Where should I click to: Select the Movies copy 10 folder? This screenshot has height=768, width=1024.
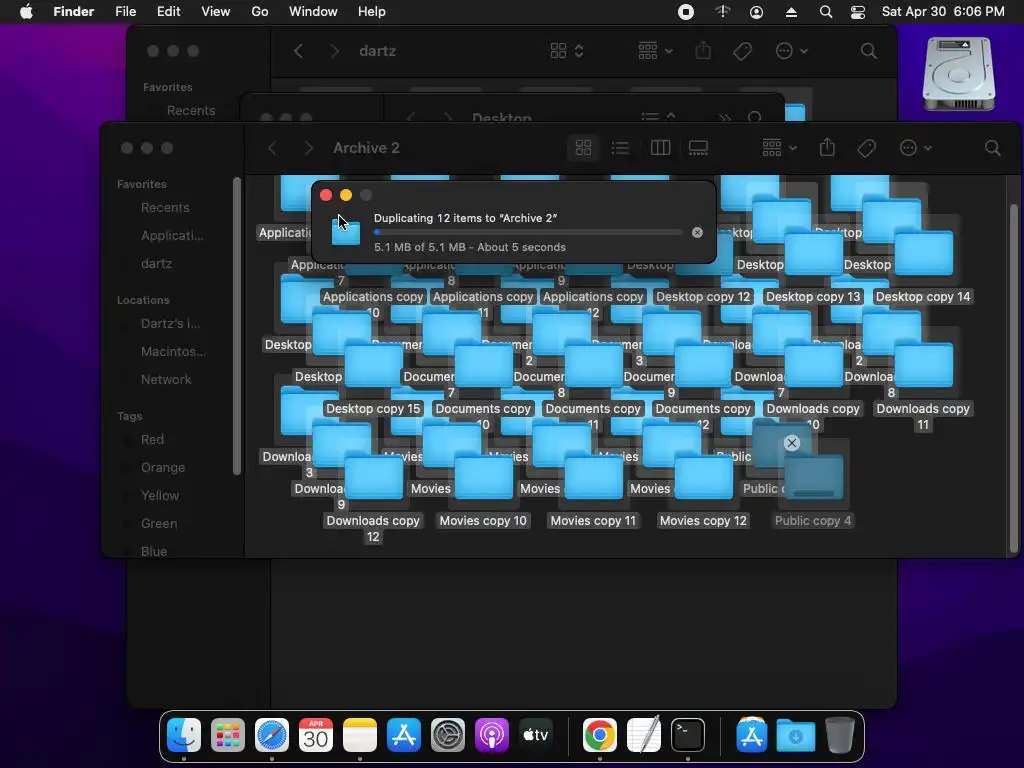(483, 477)
